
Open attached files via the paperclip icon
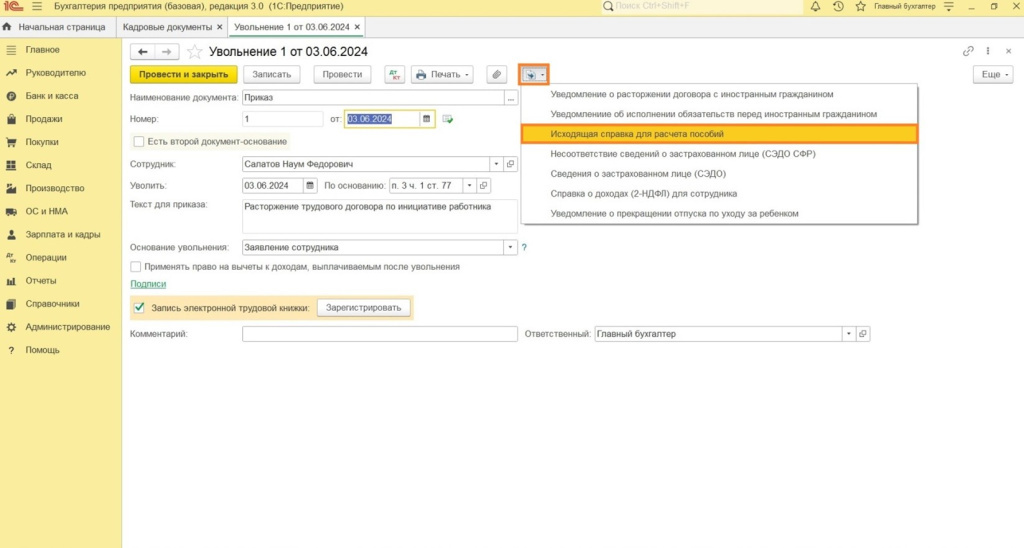(496, 75)
